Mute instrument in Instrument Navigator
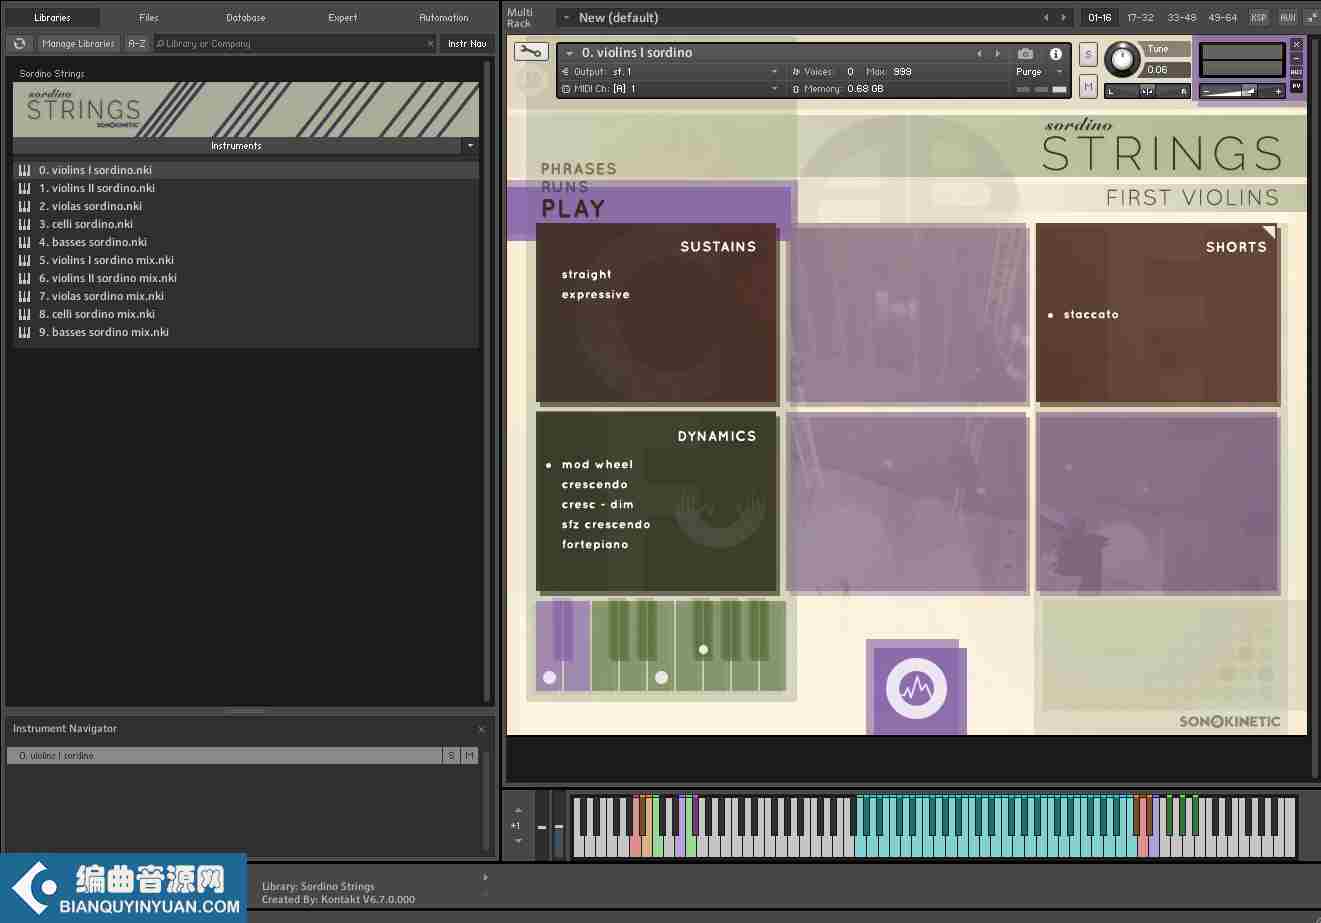 point(469,756)
